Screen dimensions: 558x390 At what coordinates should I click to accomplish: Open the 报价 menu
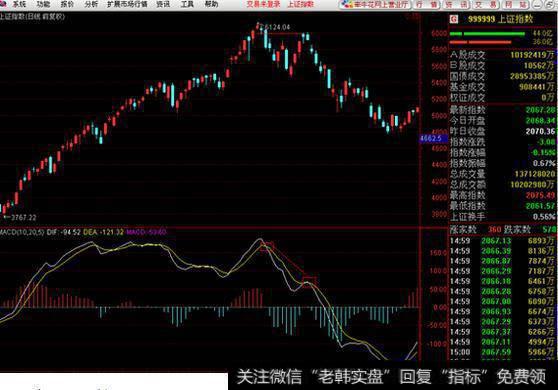[67, 4]
